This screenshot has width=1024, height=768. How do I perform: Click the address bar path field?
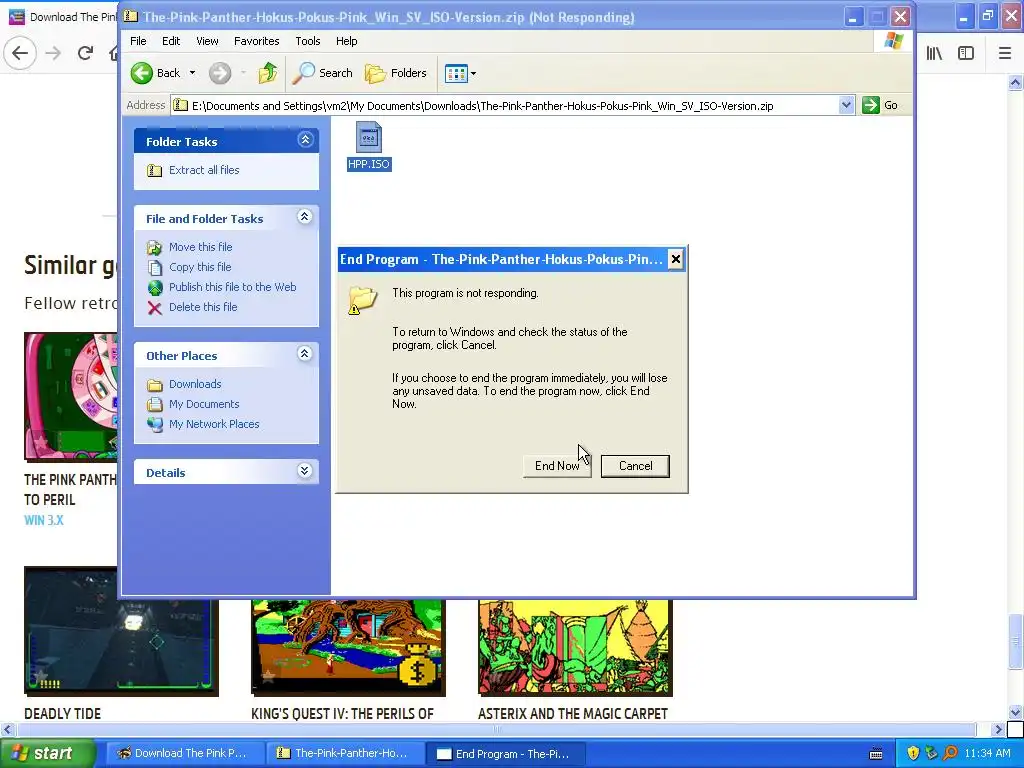point(505,106)
